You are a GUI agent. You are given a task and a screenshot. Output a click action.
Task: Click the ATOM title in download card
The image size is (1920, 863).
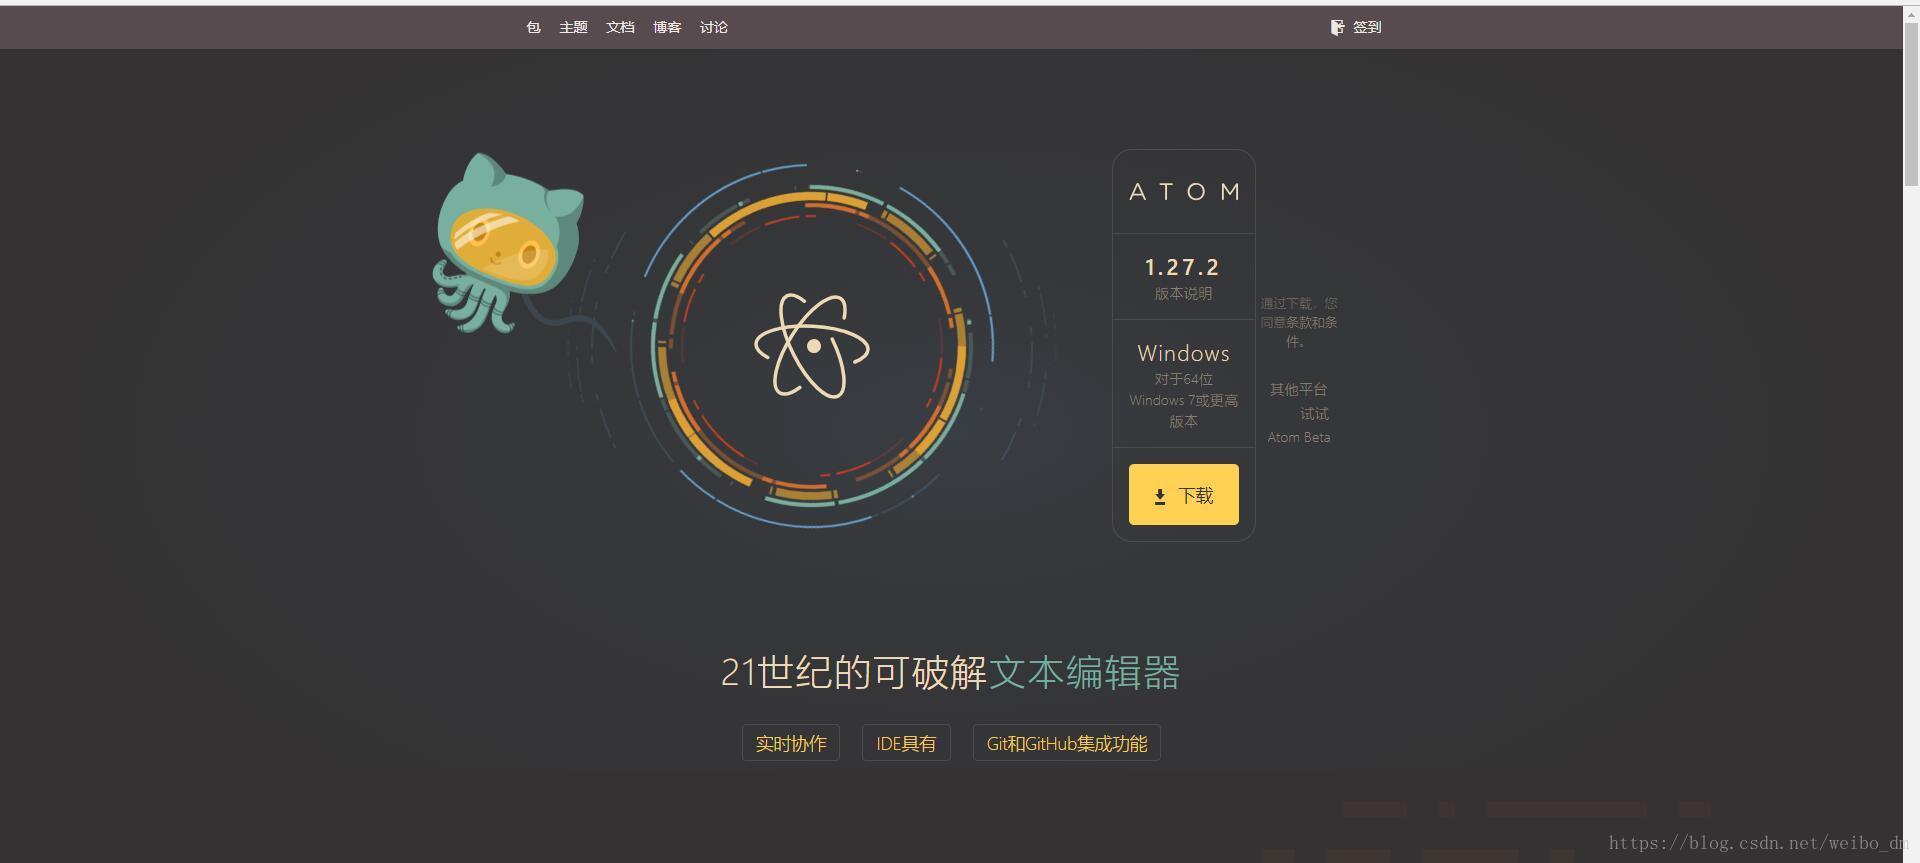point(1184,192)
